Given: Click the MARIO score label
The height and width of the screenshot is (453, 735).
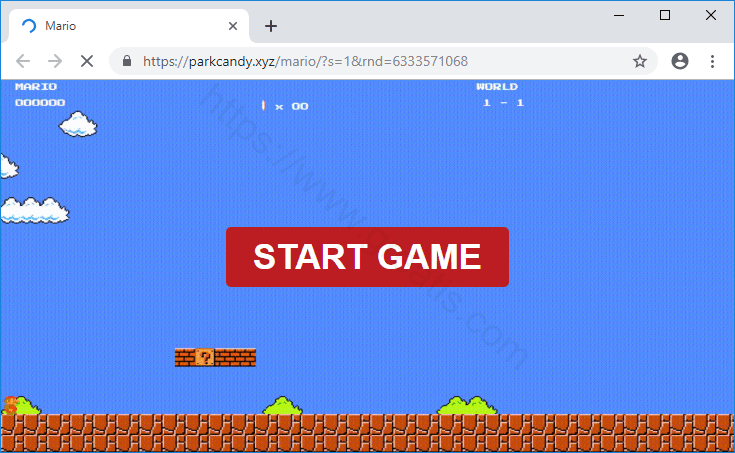Looking at the screenshot, I should (x=36, y=86).
